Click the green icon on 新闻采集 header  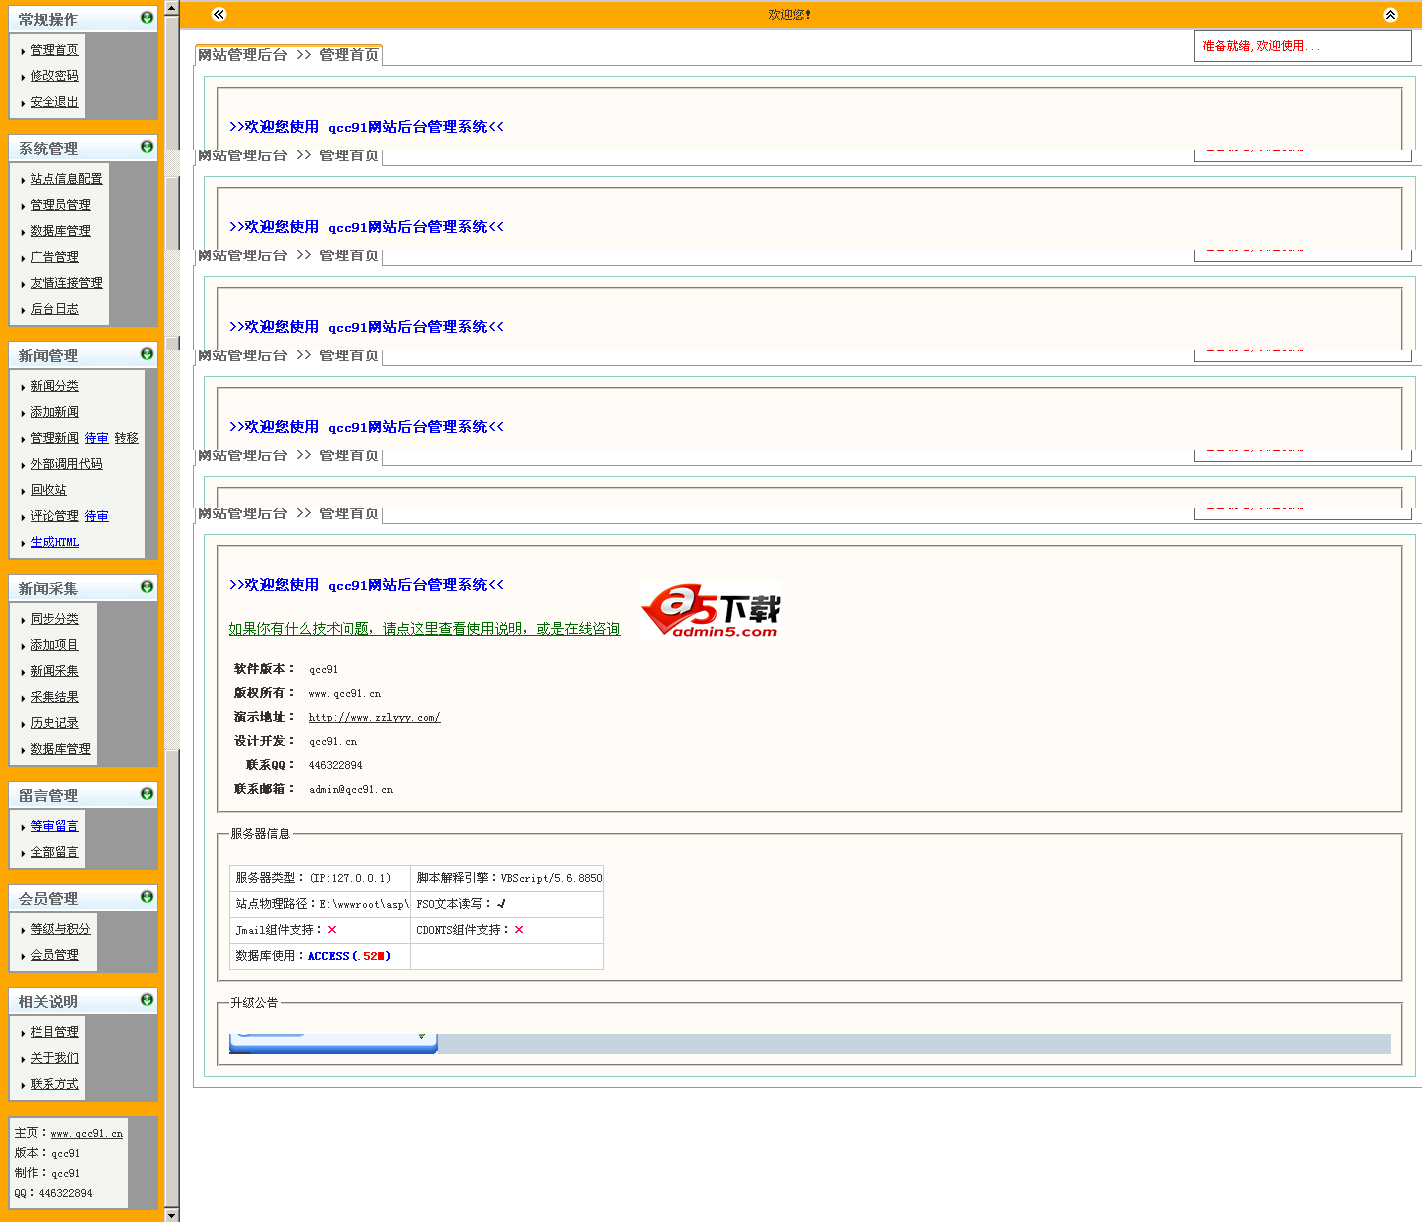[x=147, y=587]
